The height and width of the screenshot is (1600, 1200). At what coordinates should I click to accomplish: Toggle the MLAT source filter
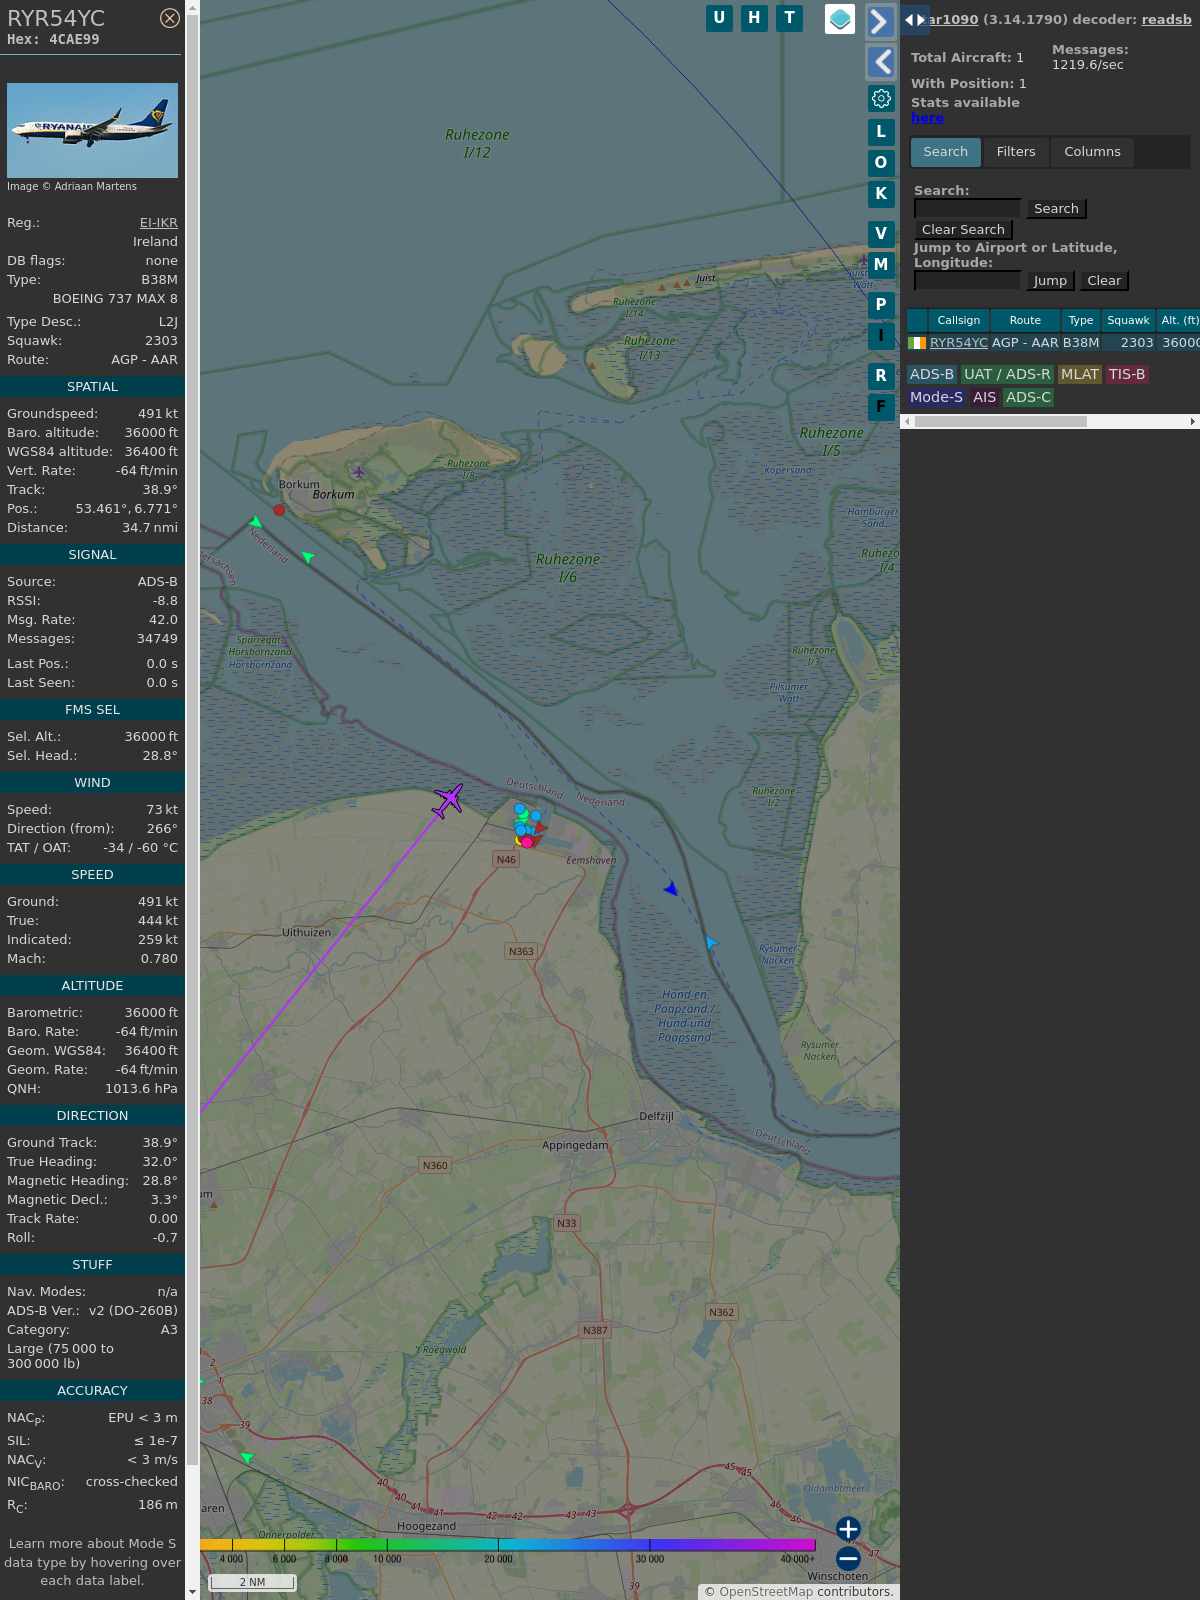1079,374
